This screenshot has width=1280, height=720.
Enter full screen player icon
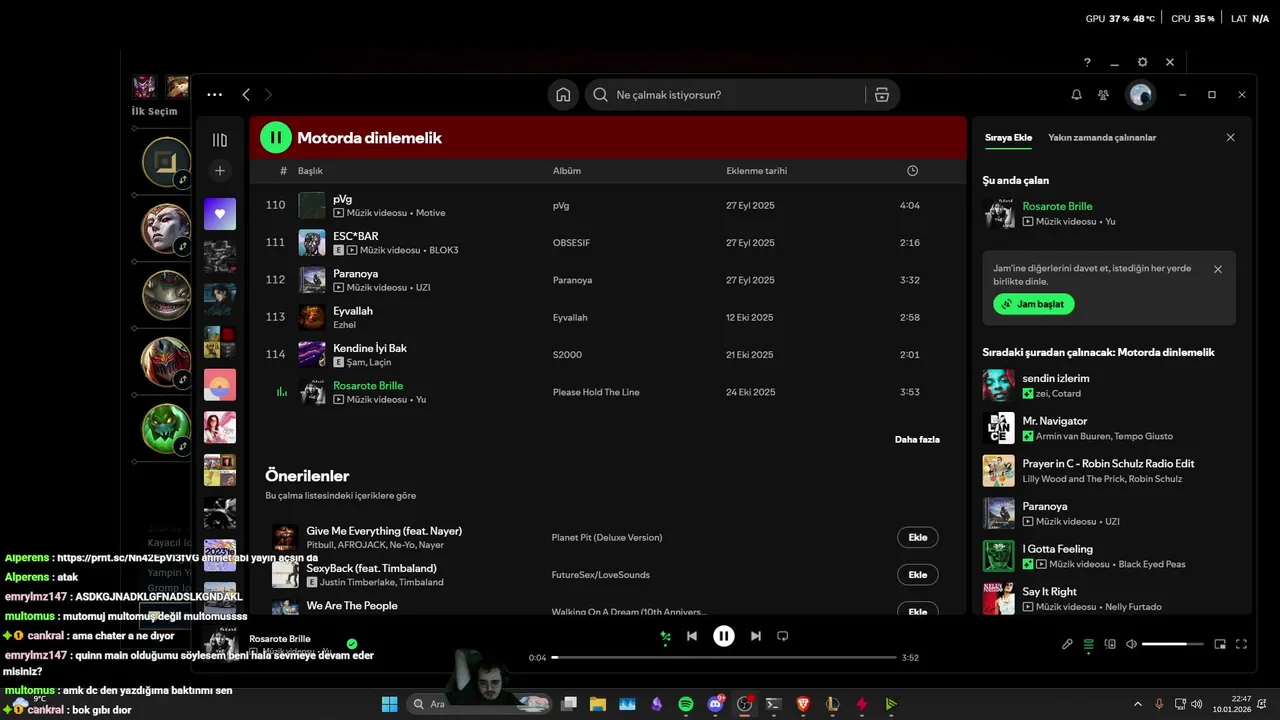[1242, 644]
